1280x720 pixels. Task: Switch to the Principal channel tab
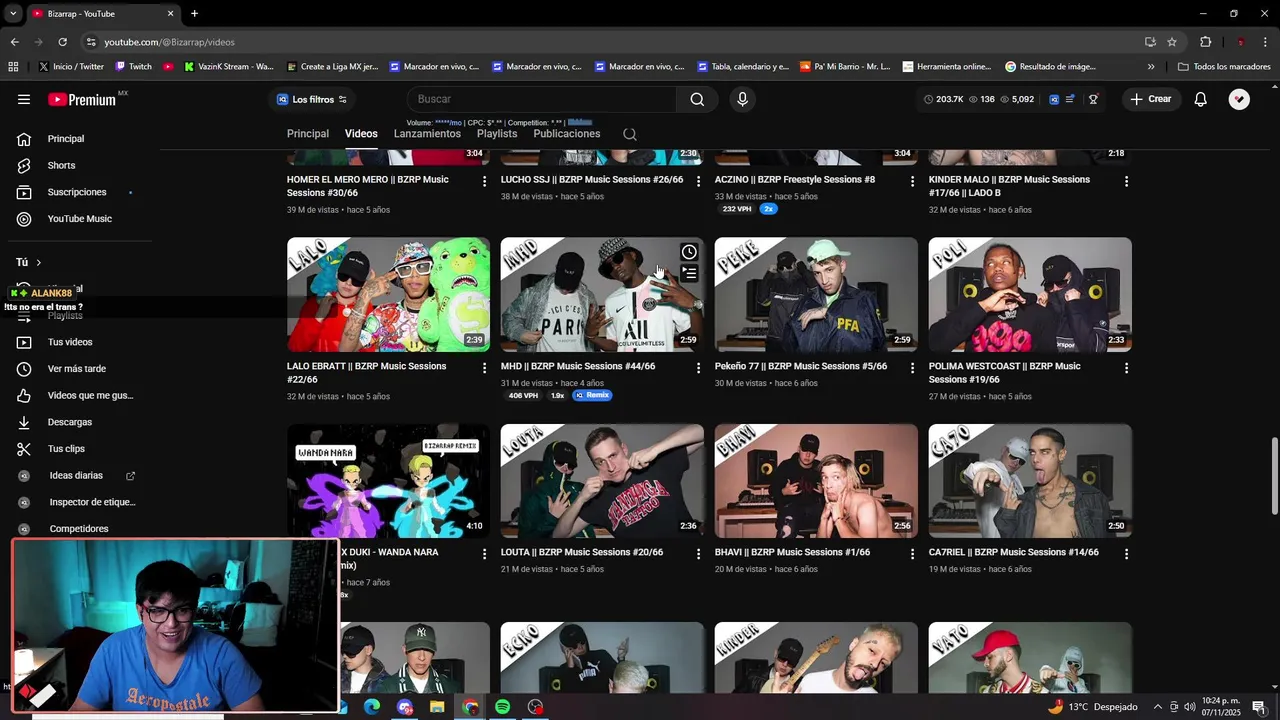[308, 134]
